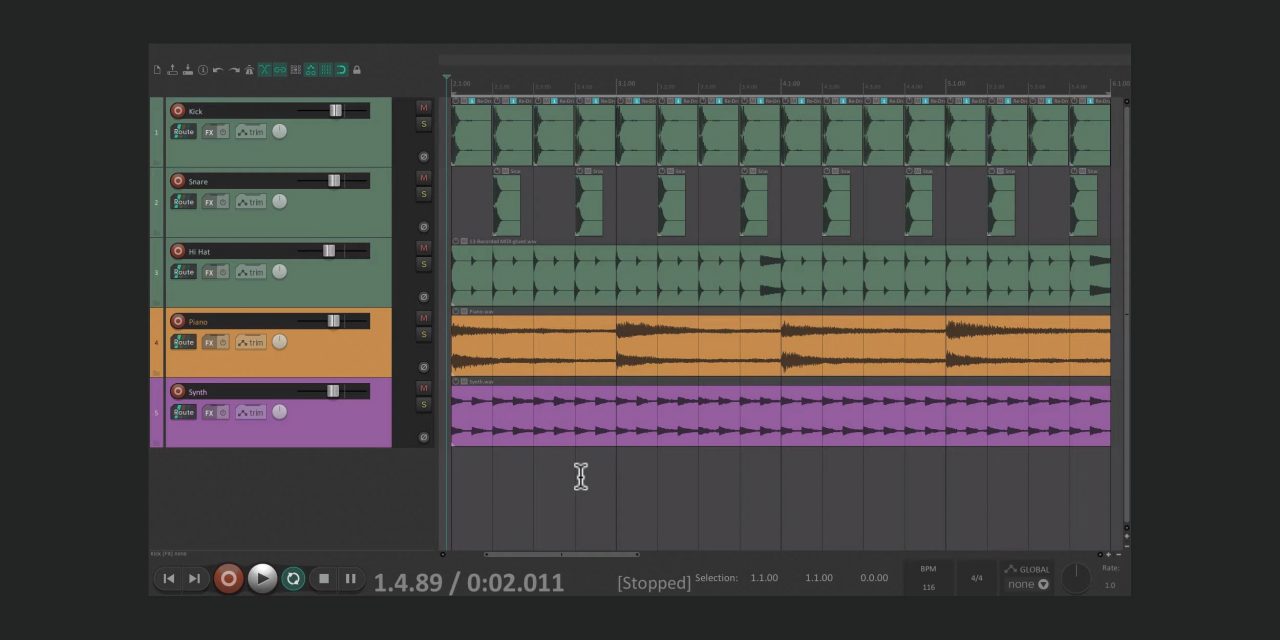Click the Synth track volume fader
The height and width of the screenshot is (640, 1280).
(x=333, y=391)
